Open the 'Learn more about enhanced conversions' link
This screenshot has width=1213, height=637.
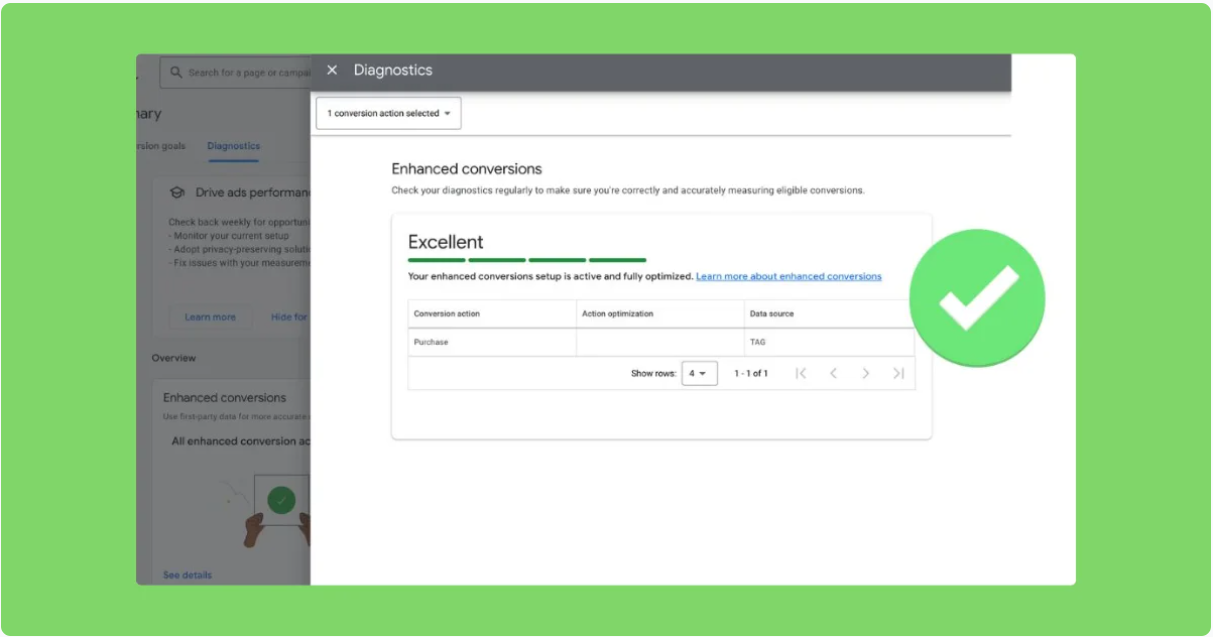coord(789,276)
